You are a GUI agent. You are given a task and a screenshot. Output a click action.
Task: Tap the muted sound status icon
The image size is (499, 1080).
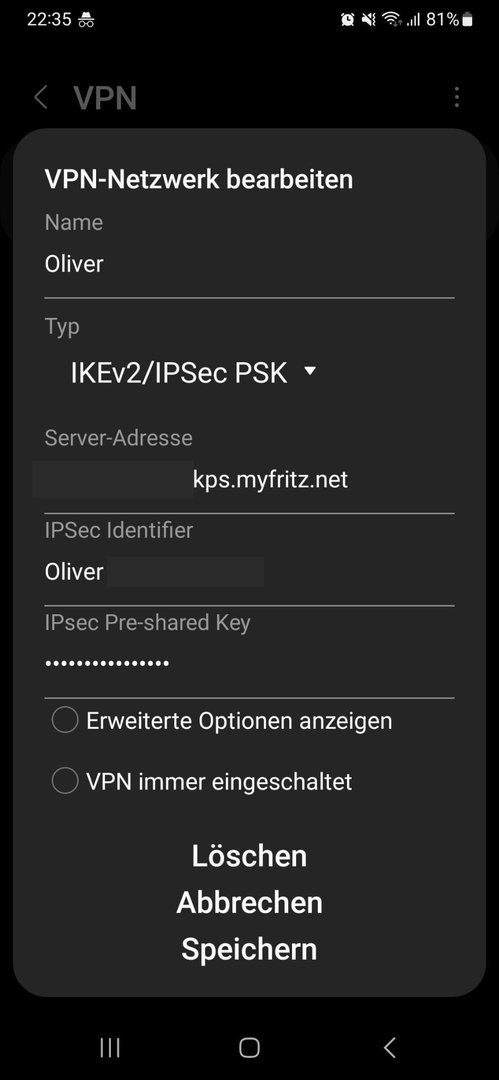(x=369, y=20)
